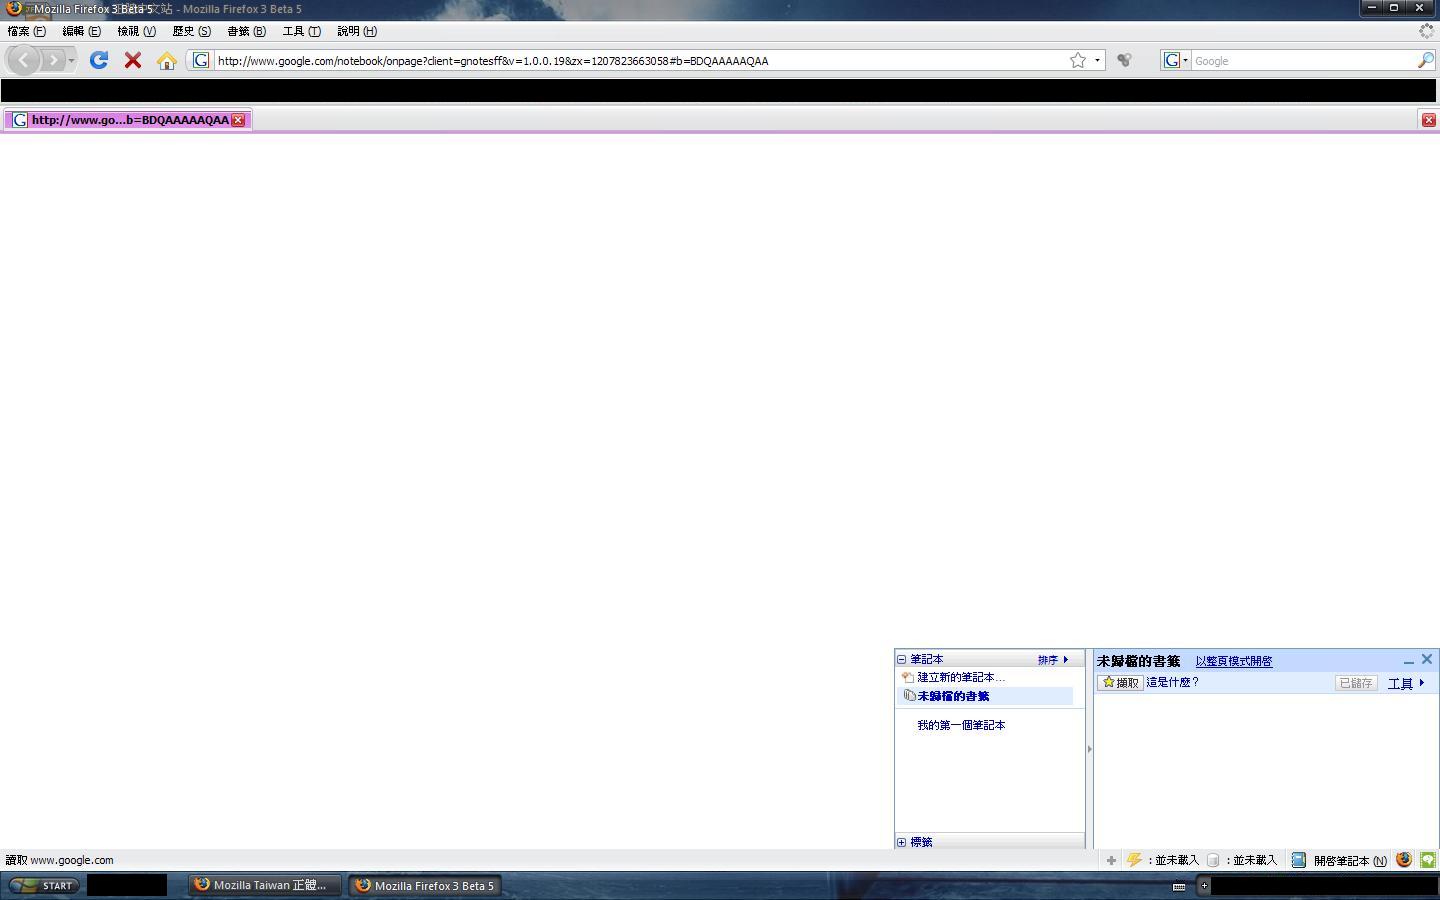Collapse the 筆記本 section
This screenshot has width=1440, height=900.
(901, 660)
